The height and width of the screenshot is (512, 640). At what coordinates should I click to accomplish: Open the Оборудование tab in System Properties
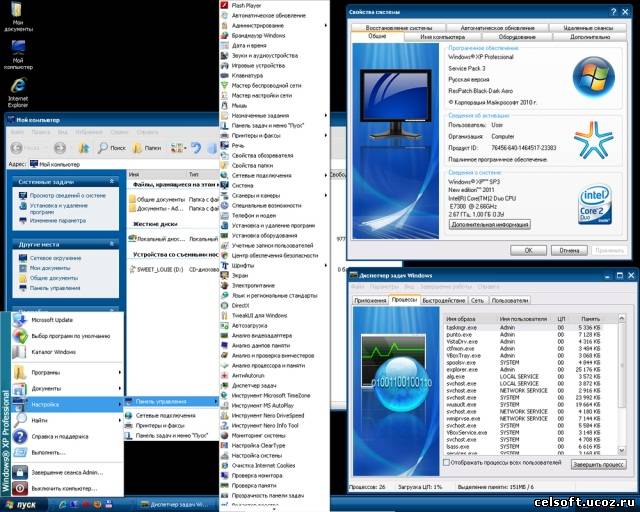pyautogui.click(x=517, y=37)
